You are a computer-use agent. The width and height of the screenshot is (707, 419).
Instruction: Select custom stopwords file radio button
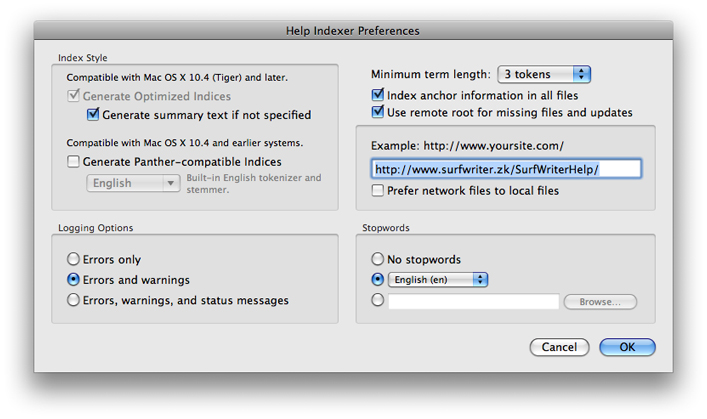(377, 300)
